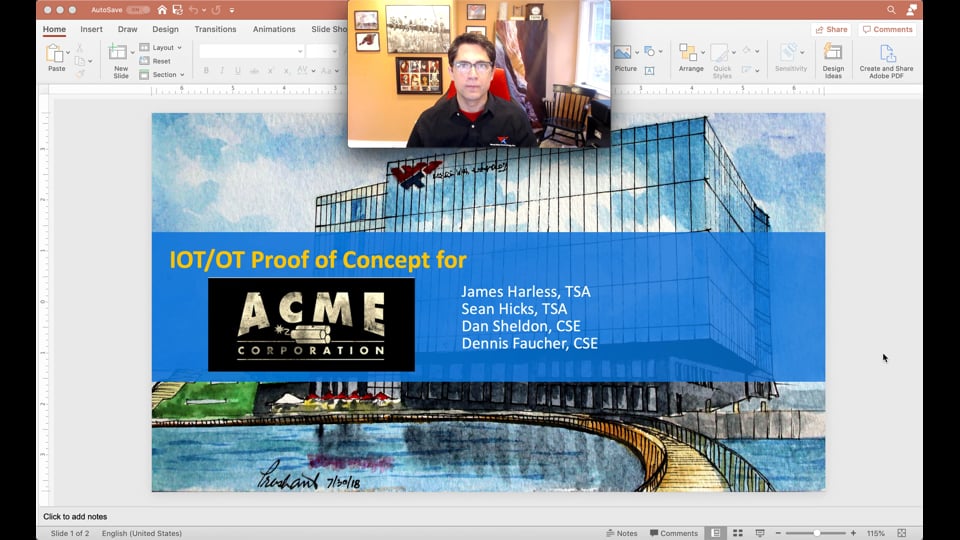Click the Shape Fill bucket icon

click(746, 51)
